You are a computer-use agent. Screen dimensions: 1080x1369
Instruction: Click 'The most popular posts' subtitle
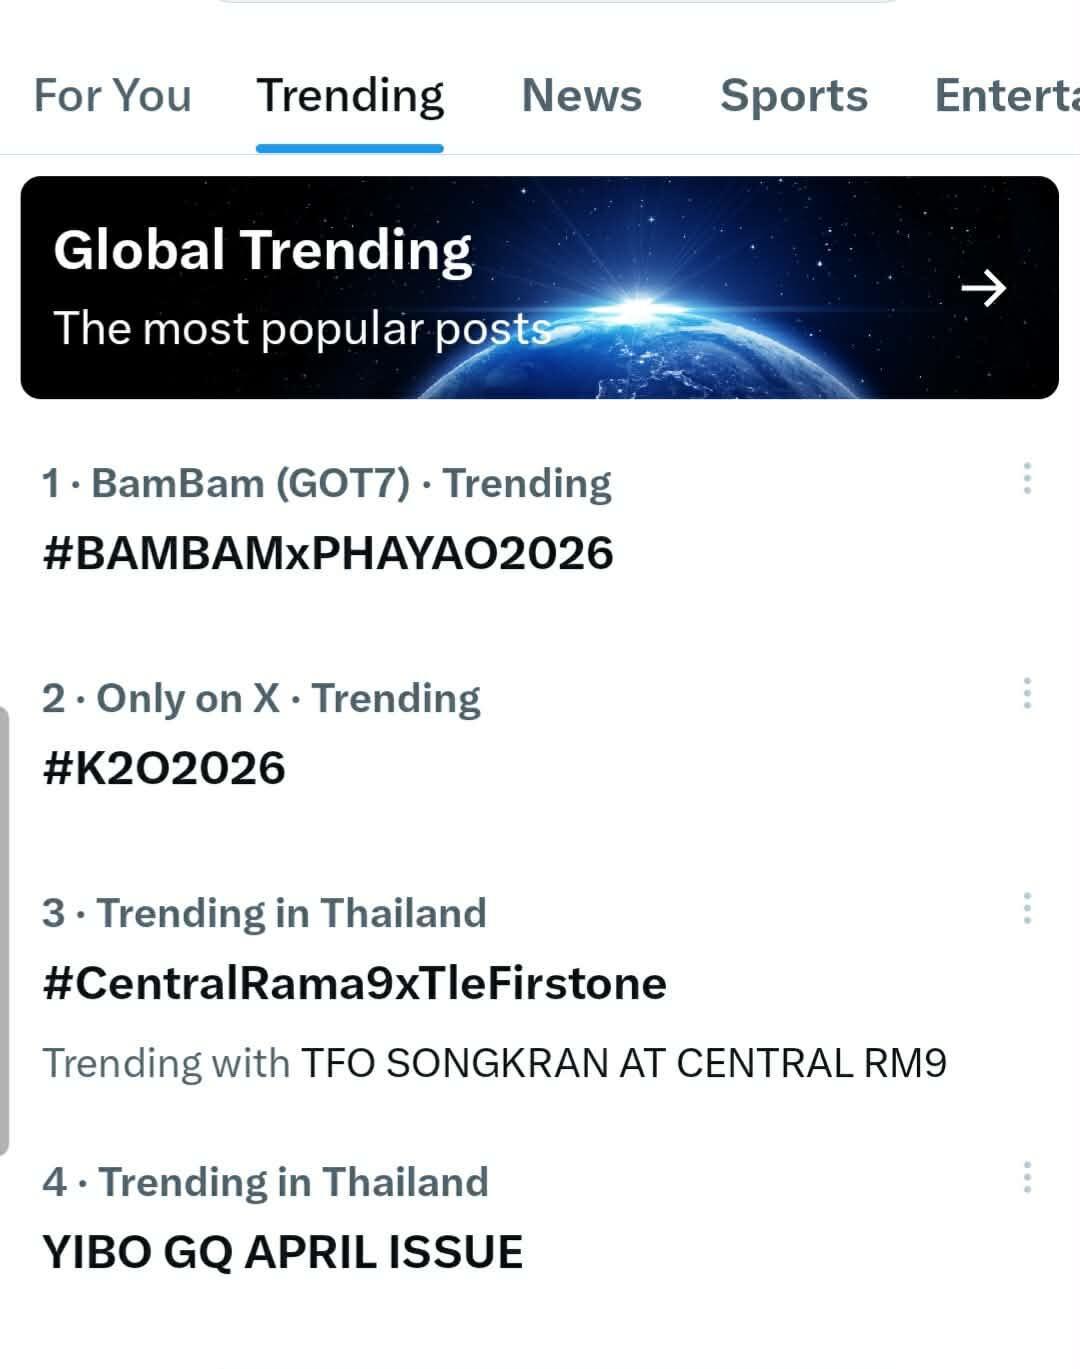click(x=302, y=329)
